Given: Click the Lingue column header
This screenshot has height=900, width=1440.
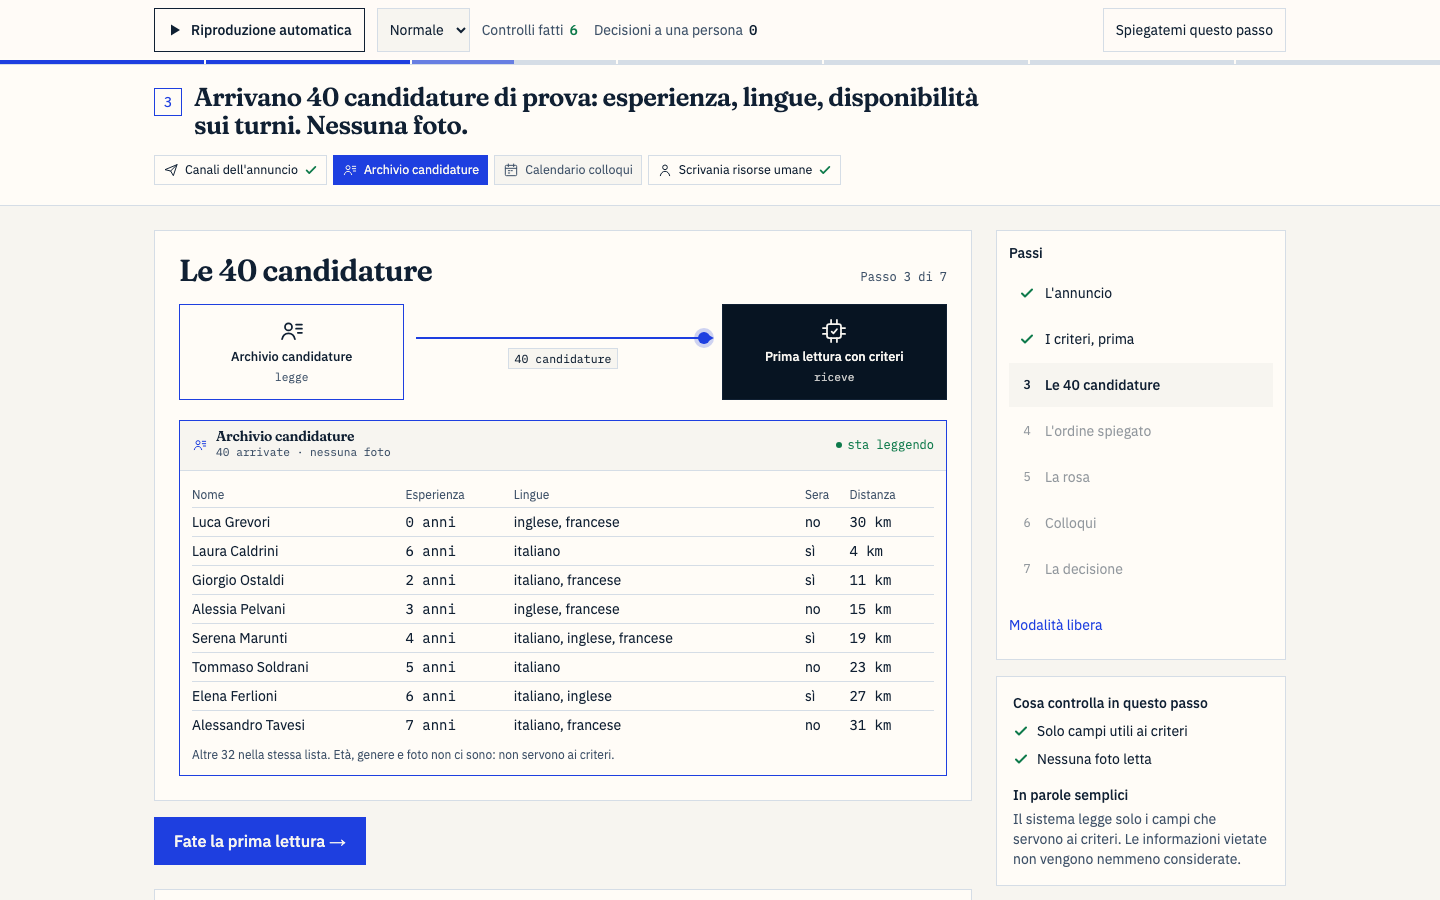Looking at the screenshot, I should [531, 495].
